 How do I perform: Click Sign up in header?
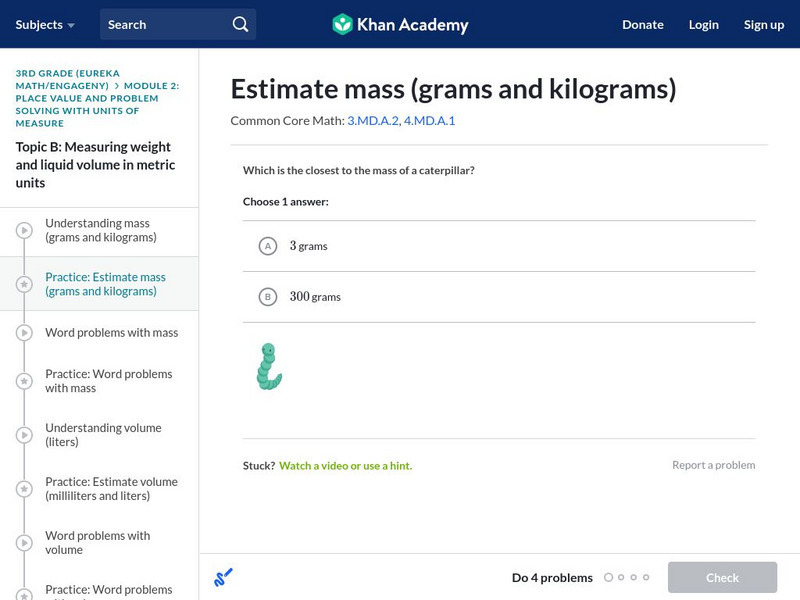764,24
